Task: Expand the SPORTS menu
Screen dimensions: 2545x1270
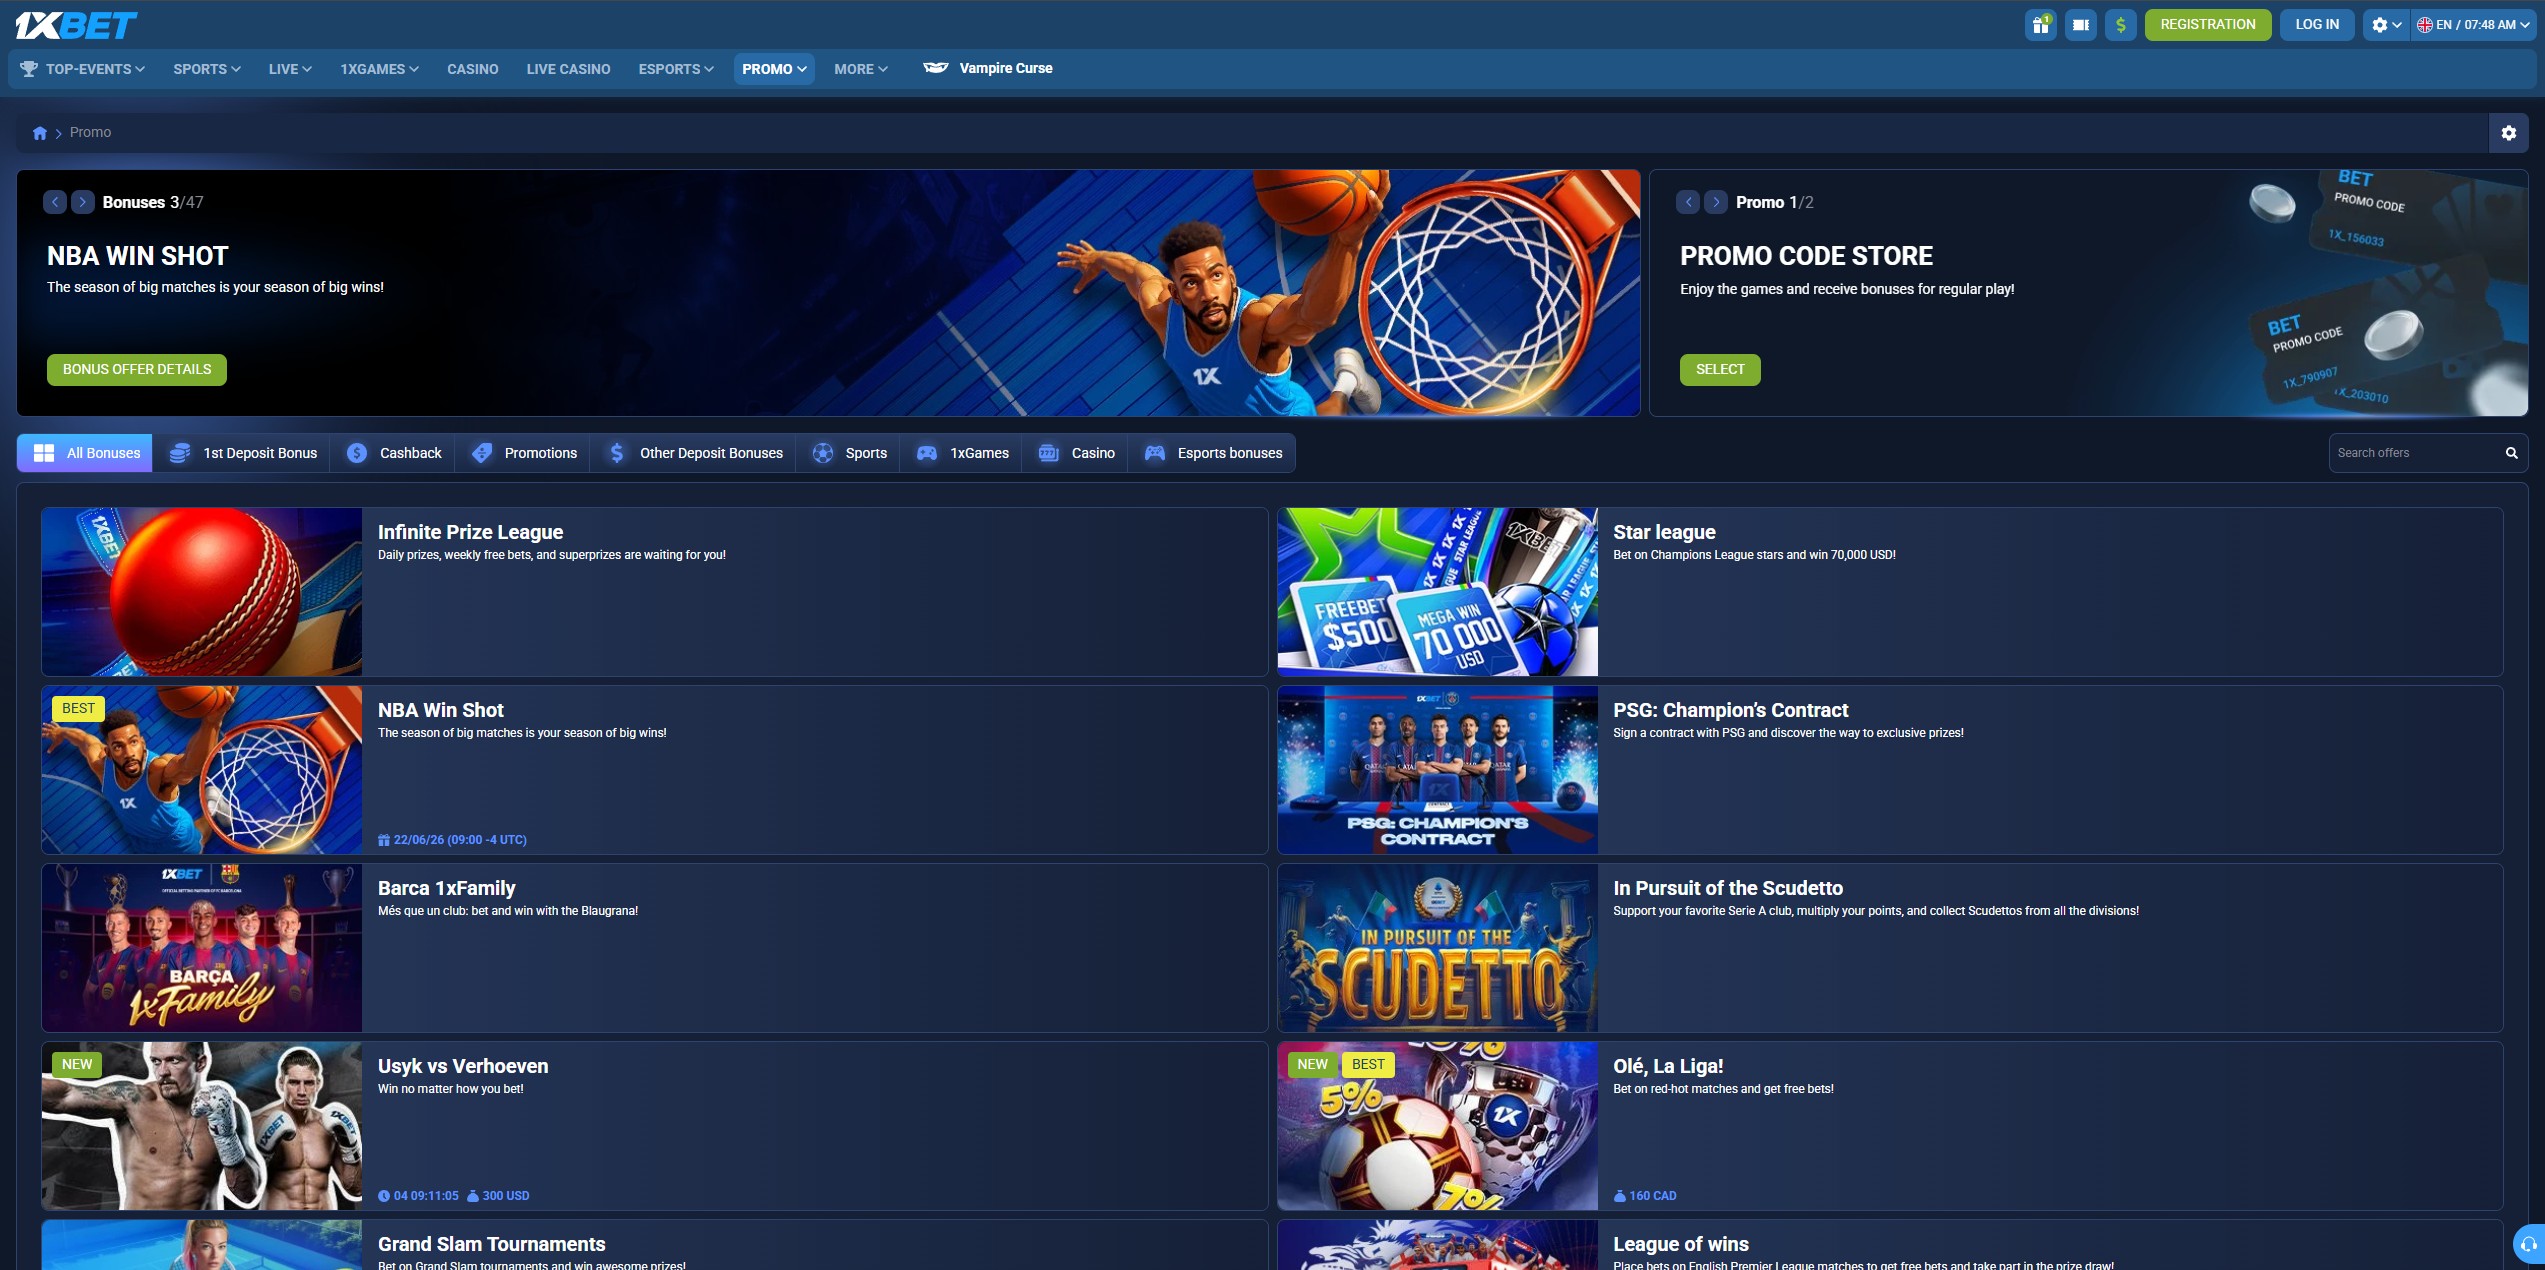Action: pyautogui.click(x=207, y=69)
